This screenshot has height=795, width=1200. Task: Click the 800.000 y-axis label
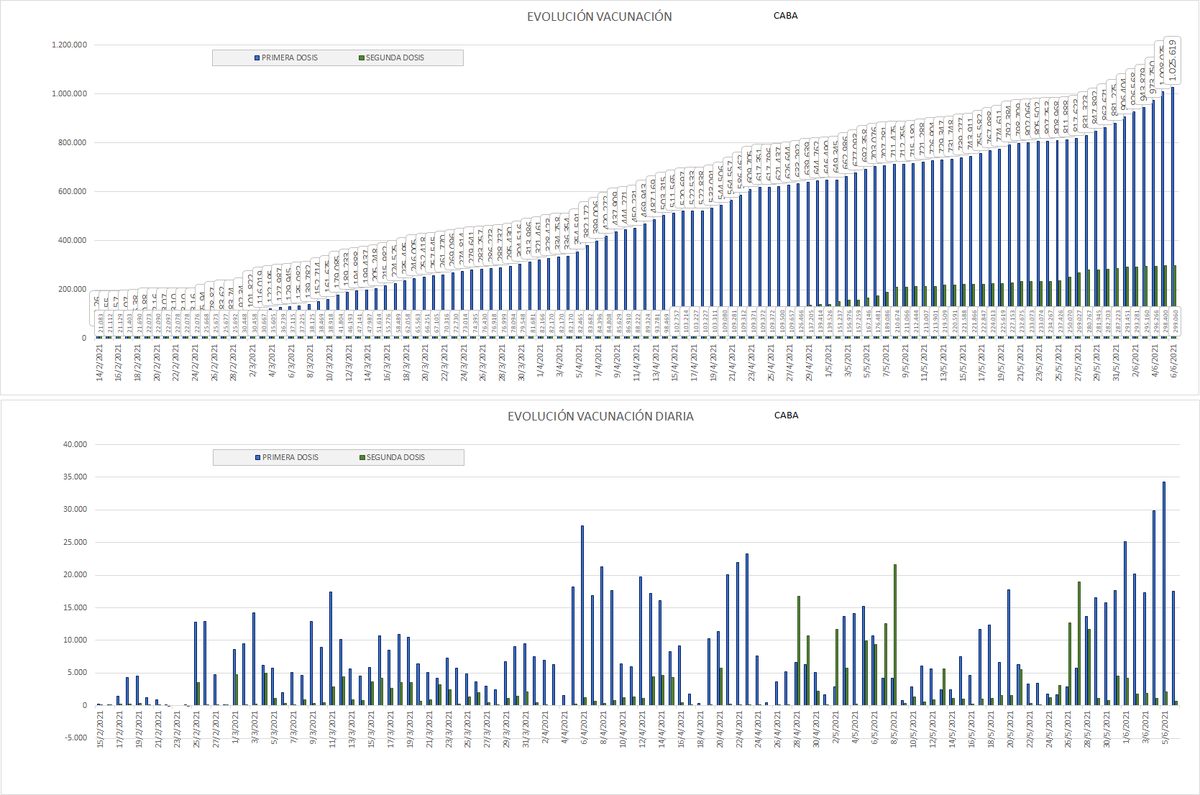click(x=74, y=143)
